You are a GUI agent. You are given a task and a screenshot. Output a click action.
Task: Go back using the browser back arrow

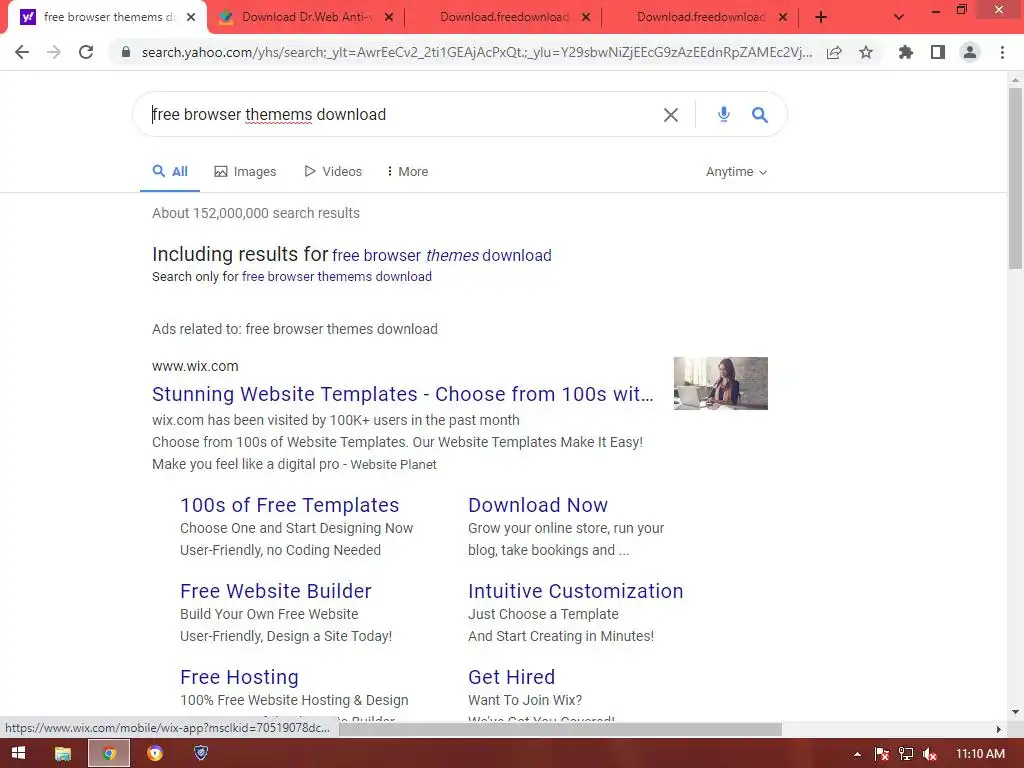[x=22, y=52]
